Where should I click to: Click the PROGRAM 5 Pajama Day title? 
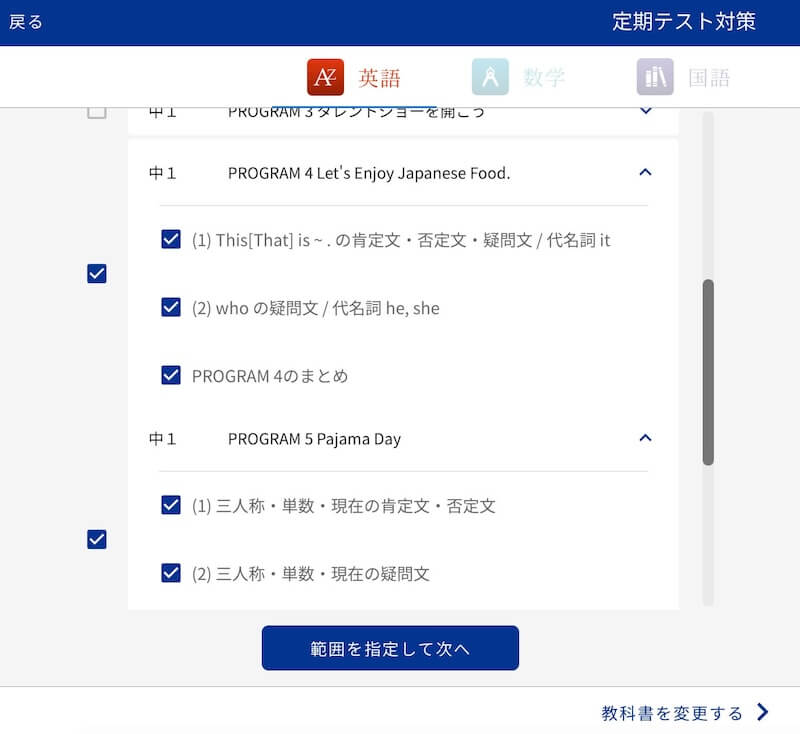pyautogui.click(x=314, y=439)
